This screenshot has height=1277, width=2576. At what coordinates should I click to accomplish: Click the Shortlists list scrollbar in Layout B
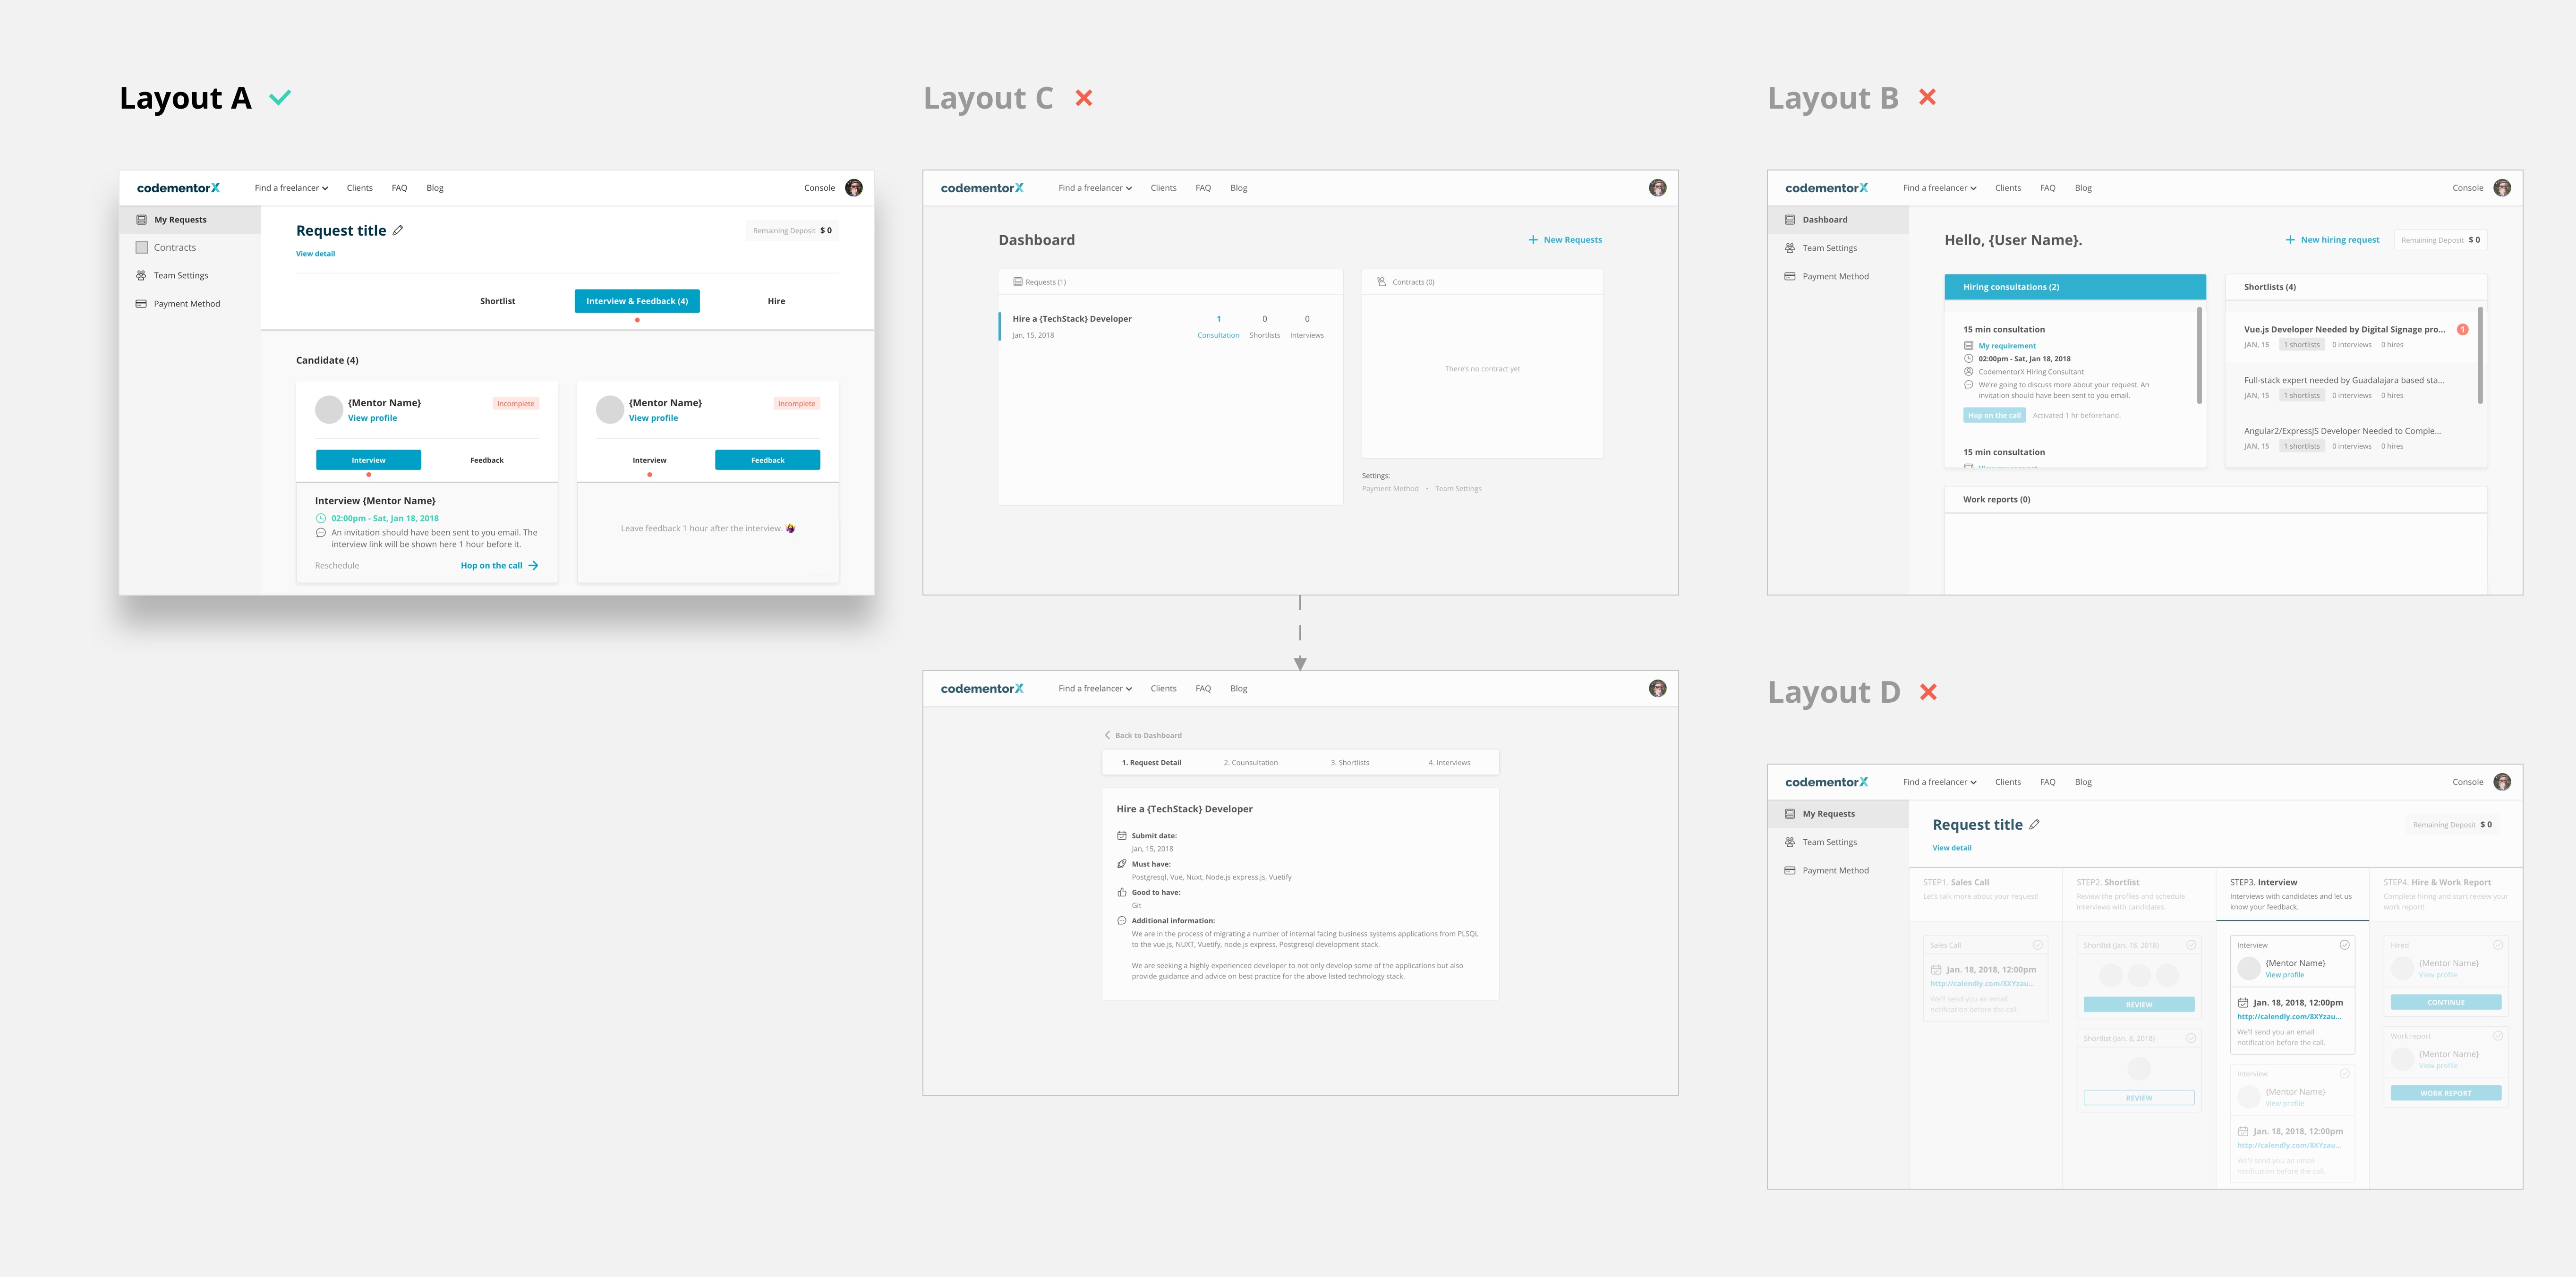(2480, 355)
